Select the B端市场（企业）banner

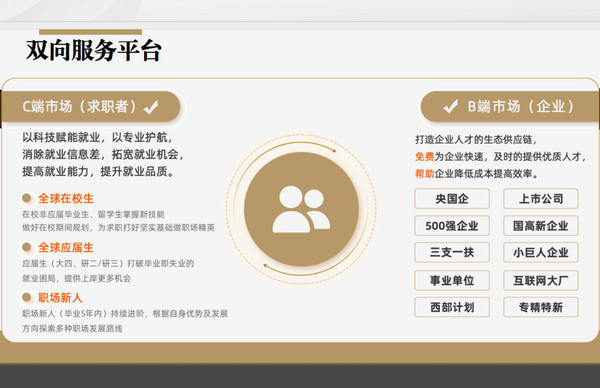pyautogui.click(x=510, y=106)
